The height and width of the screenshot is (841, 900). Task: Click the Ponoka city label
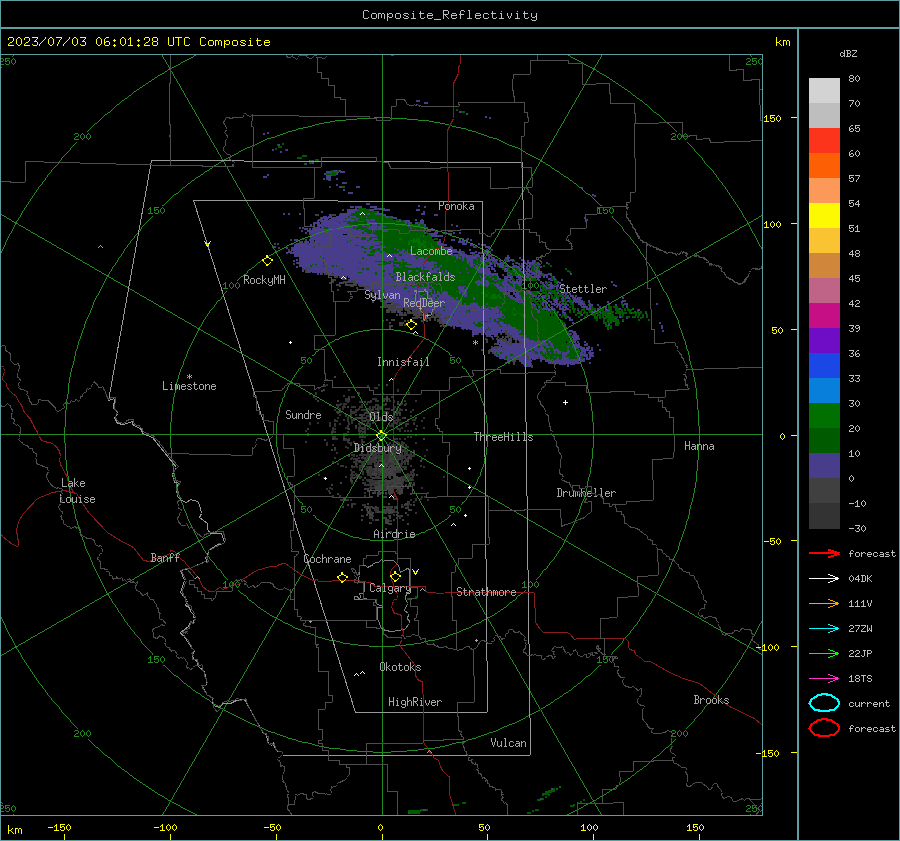pyautogui.click(x=456, y=206)
